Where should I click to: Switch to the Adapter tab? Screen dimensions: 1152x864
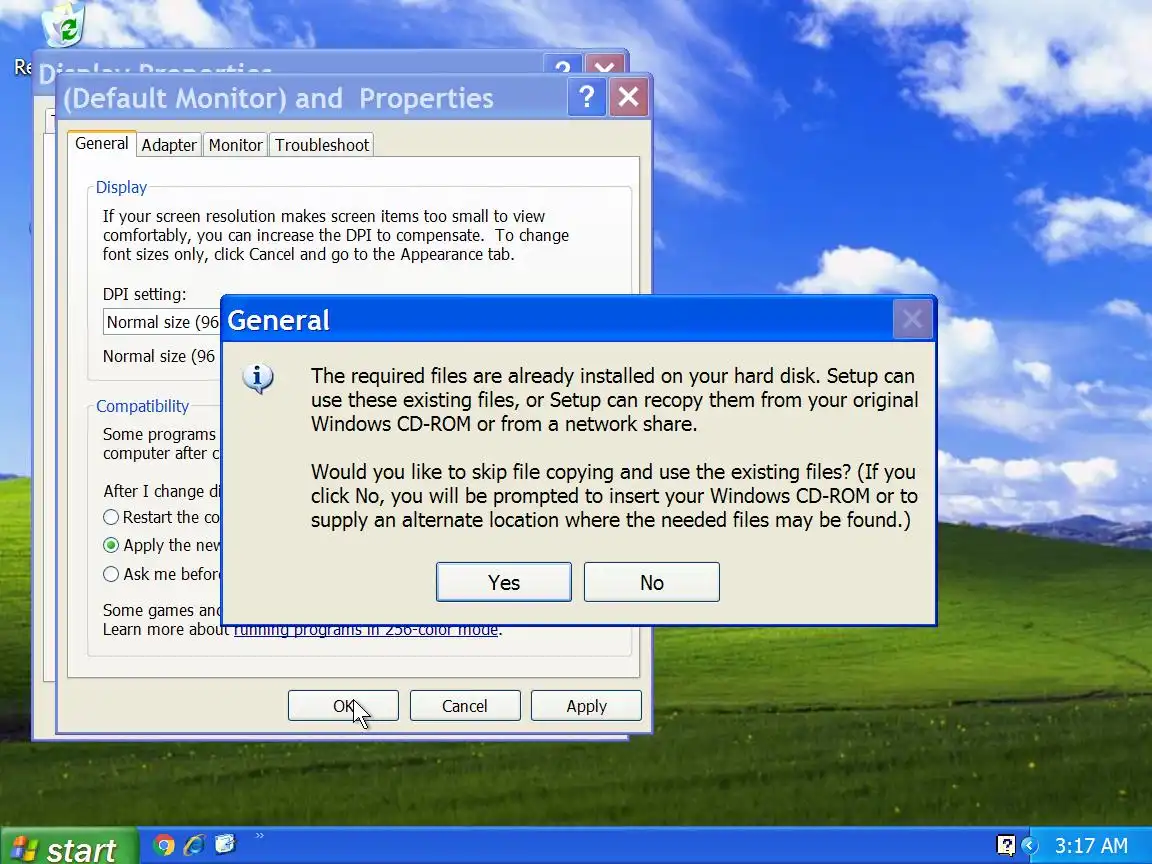[169, 145]
